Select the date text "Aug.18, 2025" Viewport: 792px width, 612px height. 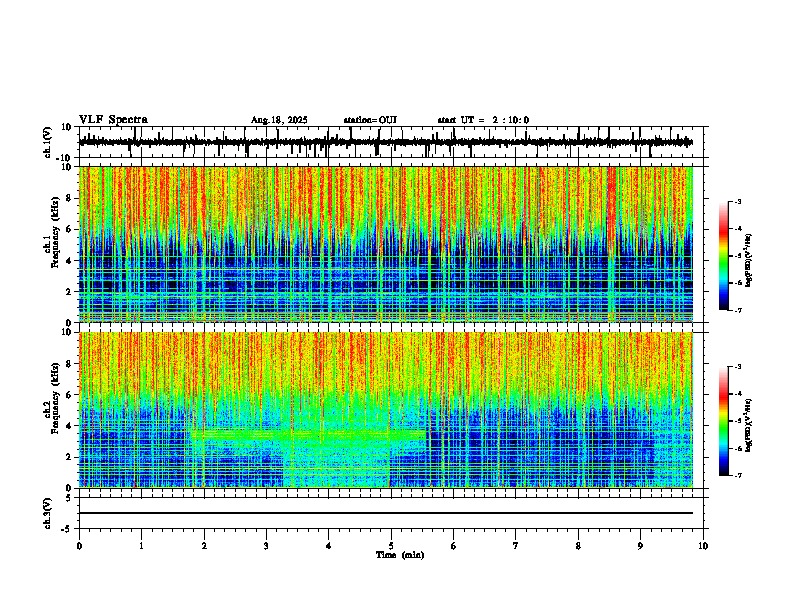point(279,120)
